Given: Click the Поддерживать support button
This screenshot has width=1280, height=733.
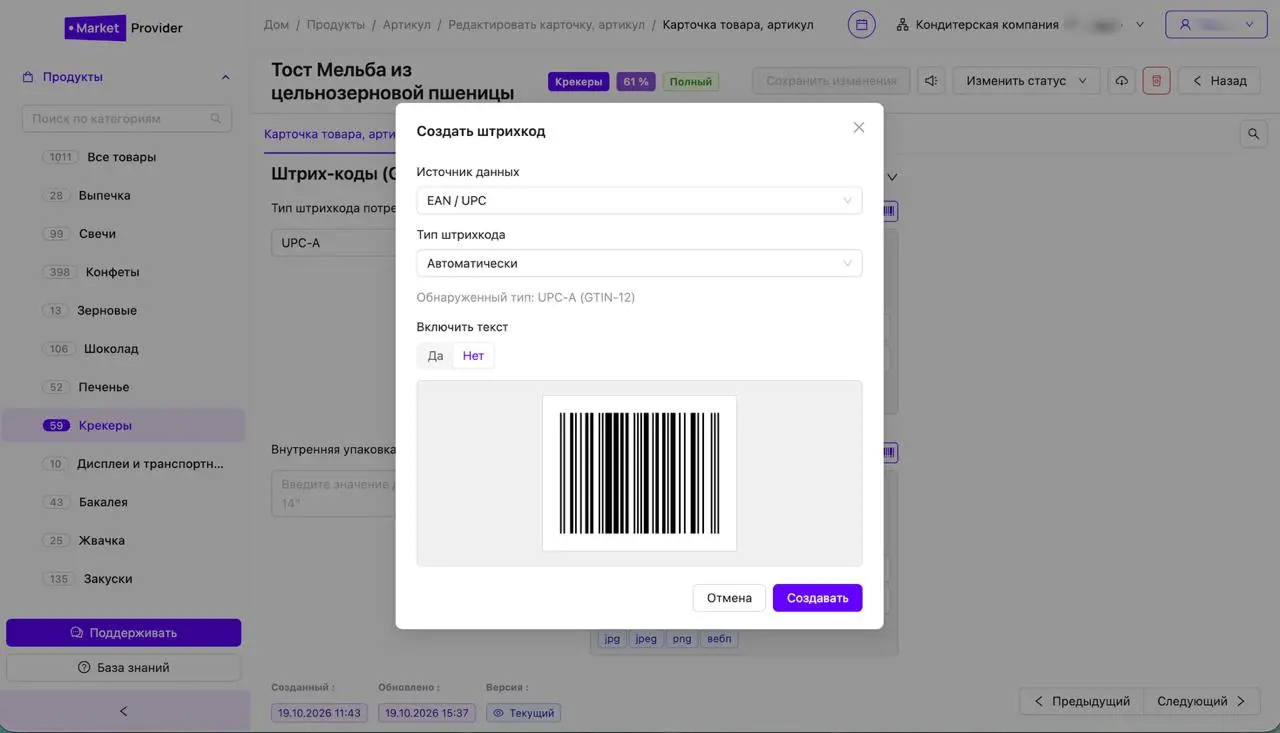Looking at the screenshot, I should tap(123, 633).
